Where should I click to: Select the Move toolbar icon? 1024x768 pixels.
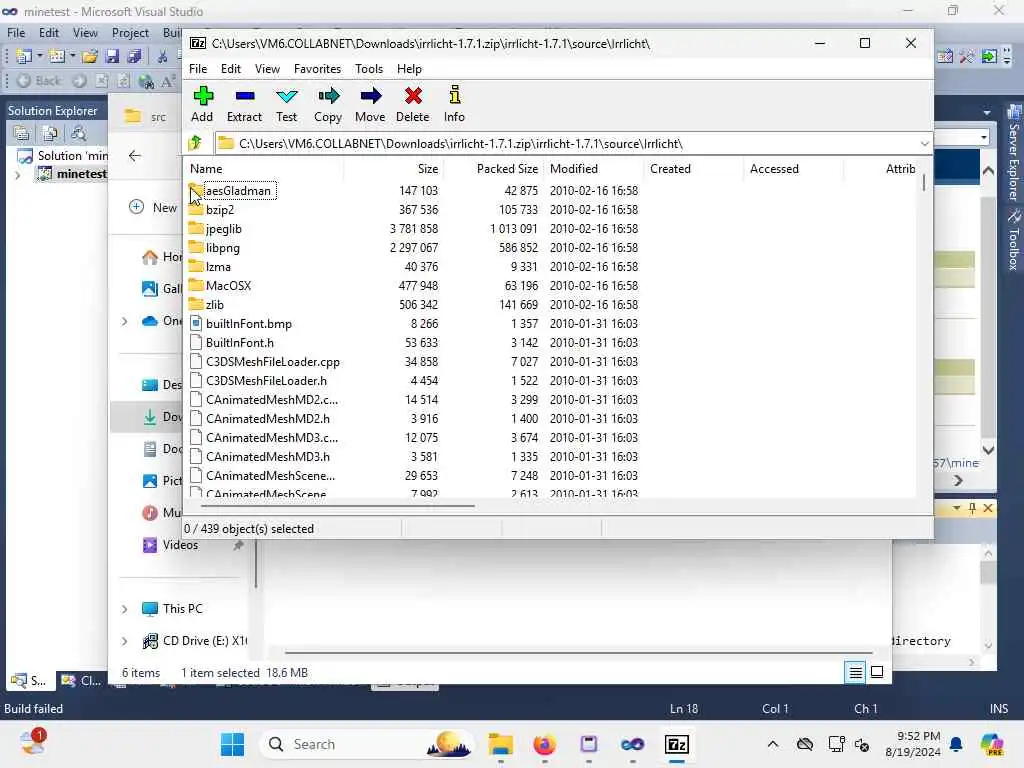click(x=370, y=104)
